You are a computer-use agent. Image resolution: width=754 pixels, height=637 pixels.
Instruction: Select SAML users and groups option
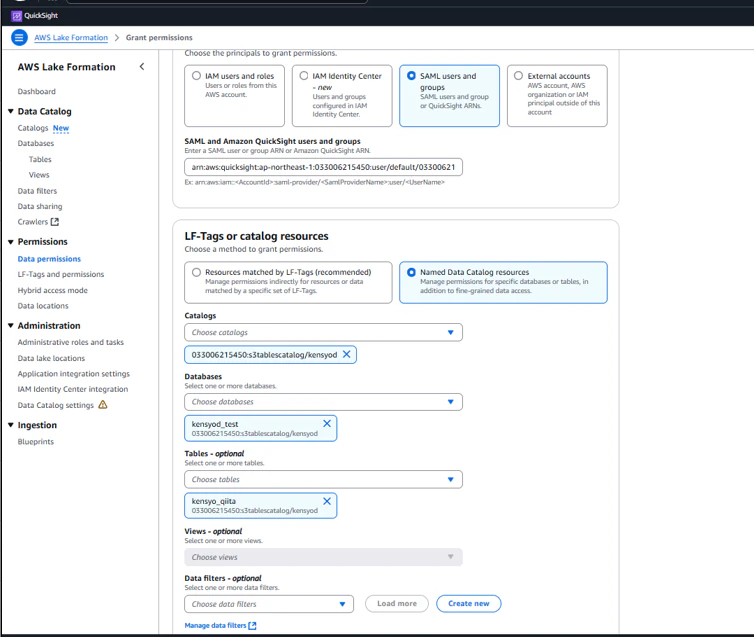coord(449,96)
